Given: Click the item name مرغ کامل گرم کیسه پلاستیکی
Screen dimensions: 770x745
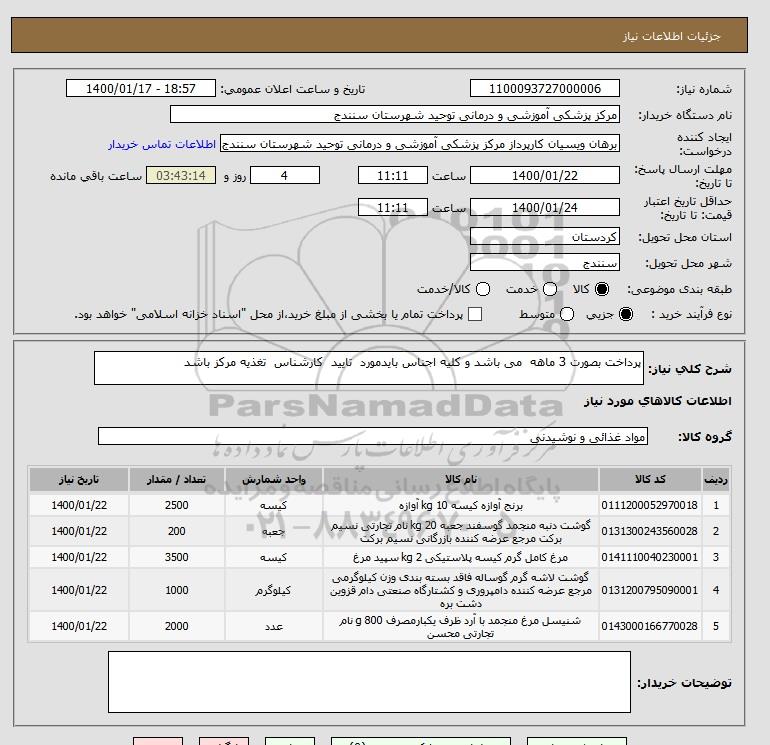Looking at the screenshot, I should [461, 557].
